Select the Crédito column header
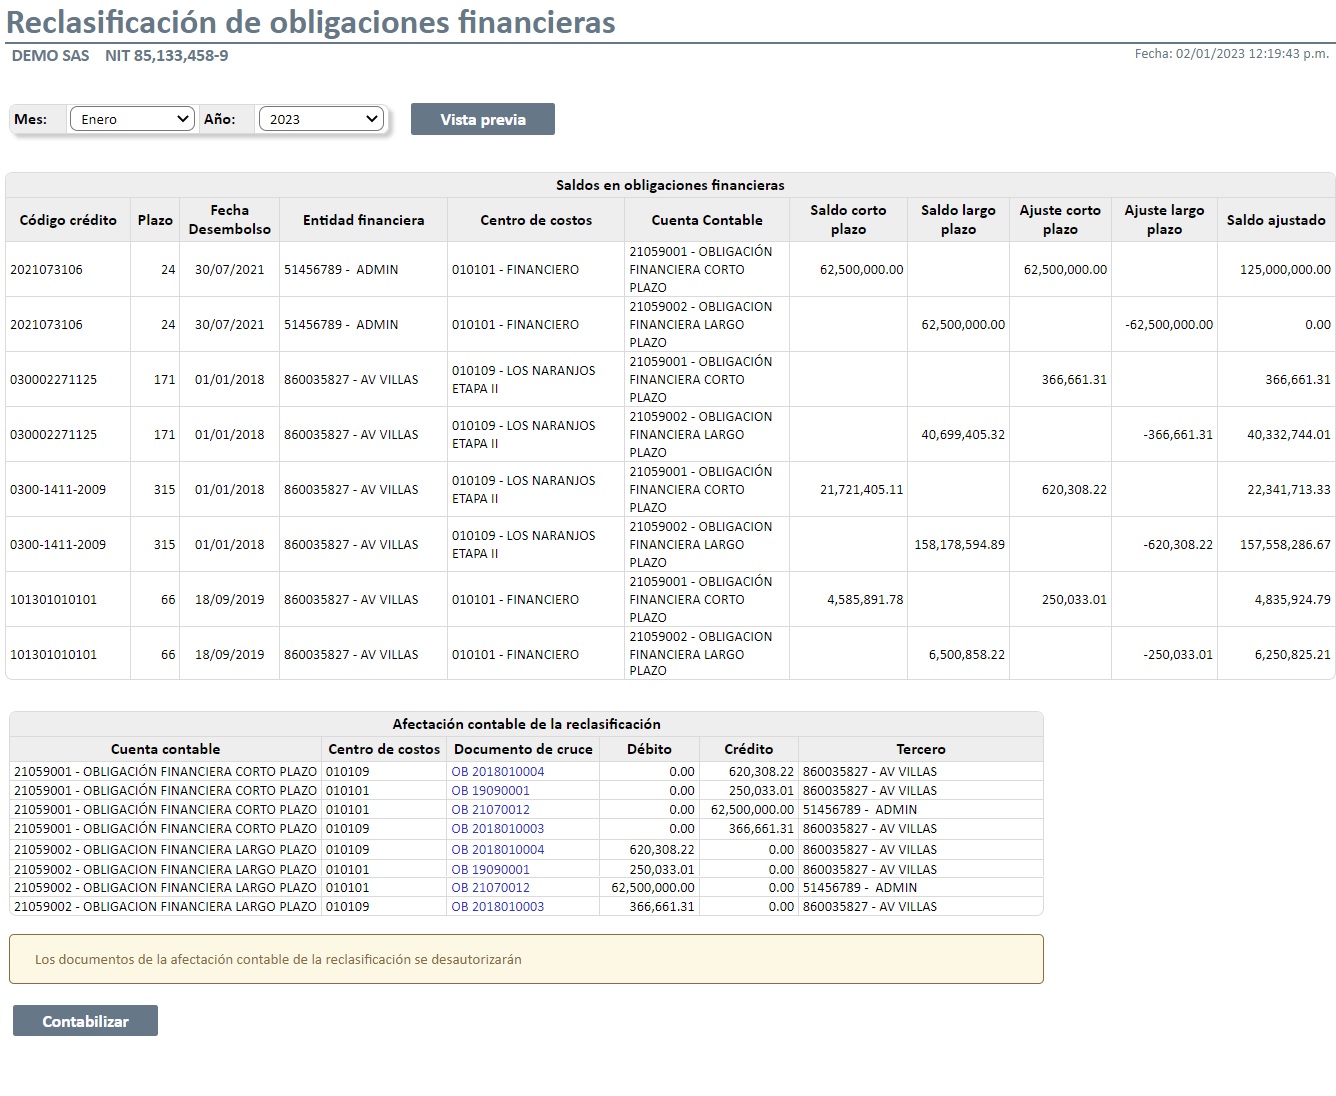The width and height of the screenshot is (1336, 1096). 749,749
